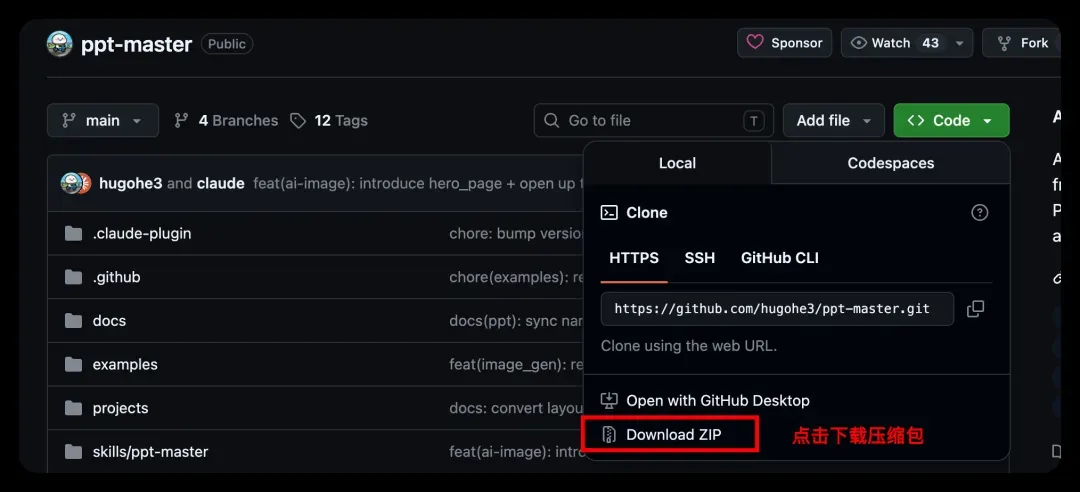
Task: Click the fork icon in Fork button
Action: [1005, 43]
